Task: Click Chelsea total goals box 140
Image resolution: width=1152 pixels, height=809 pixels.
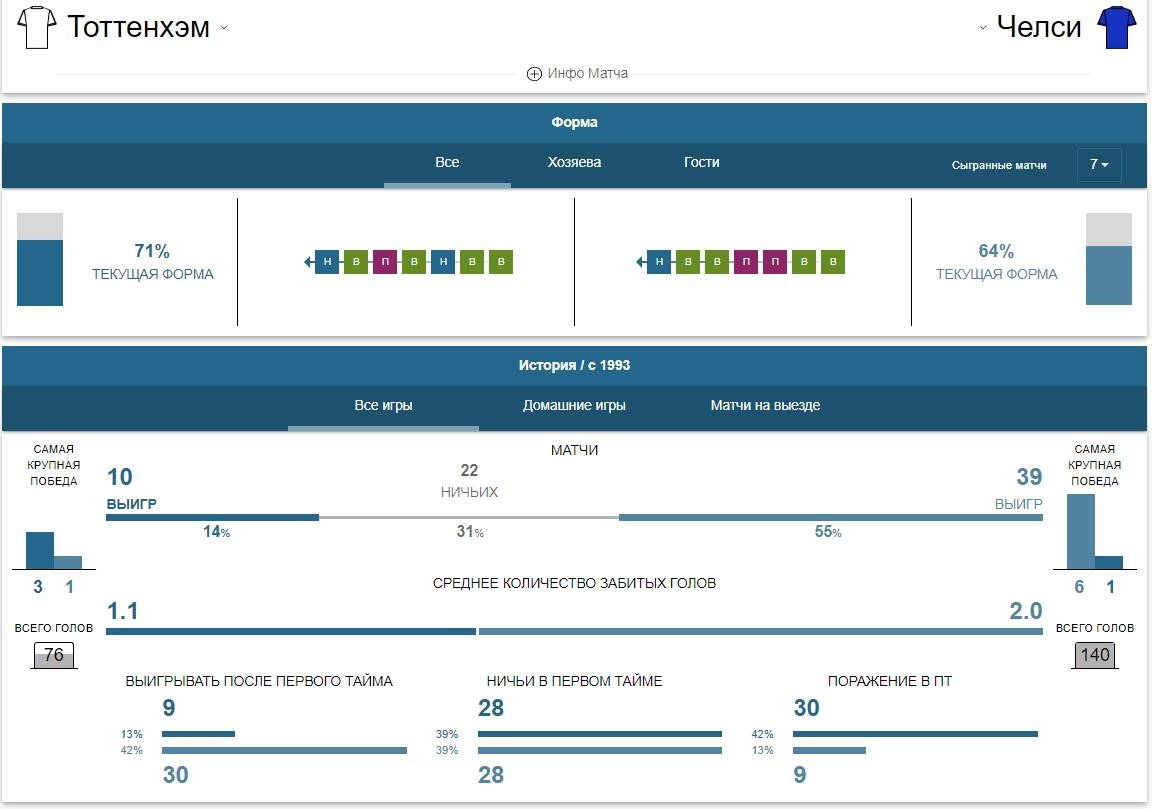Action: [1095, 655]
